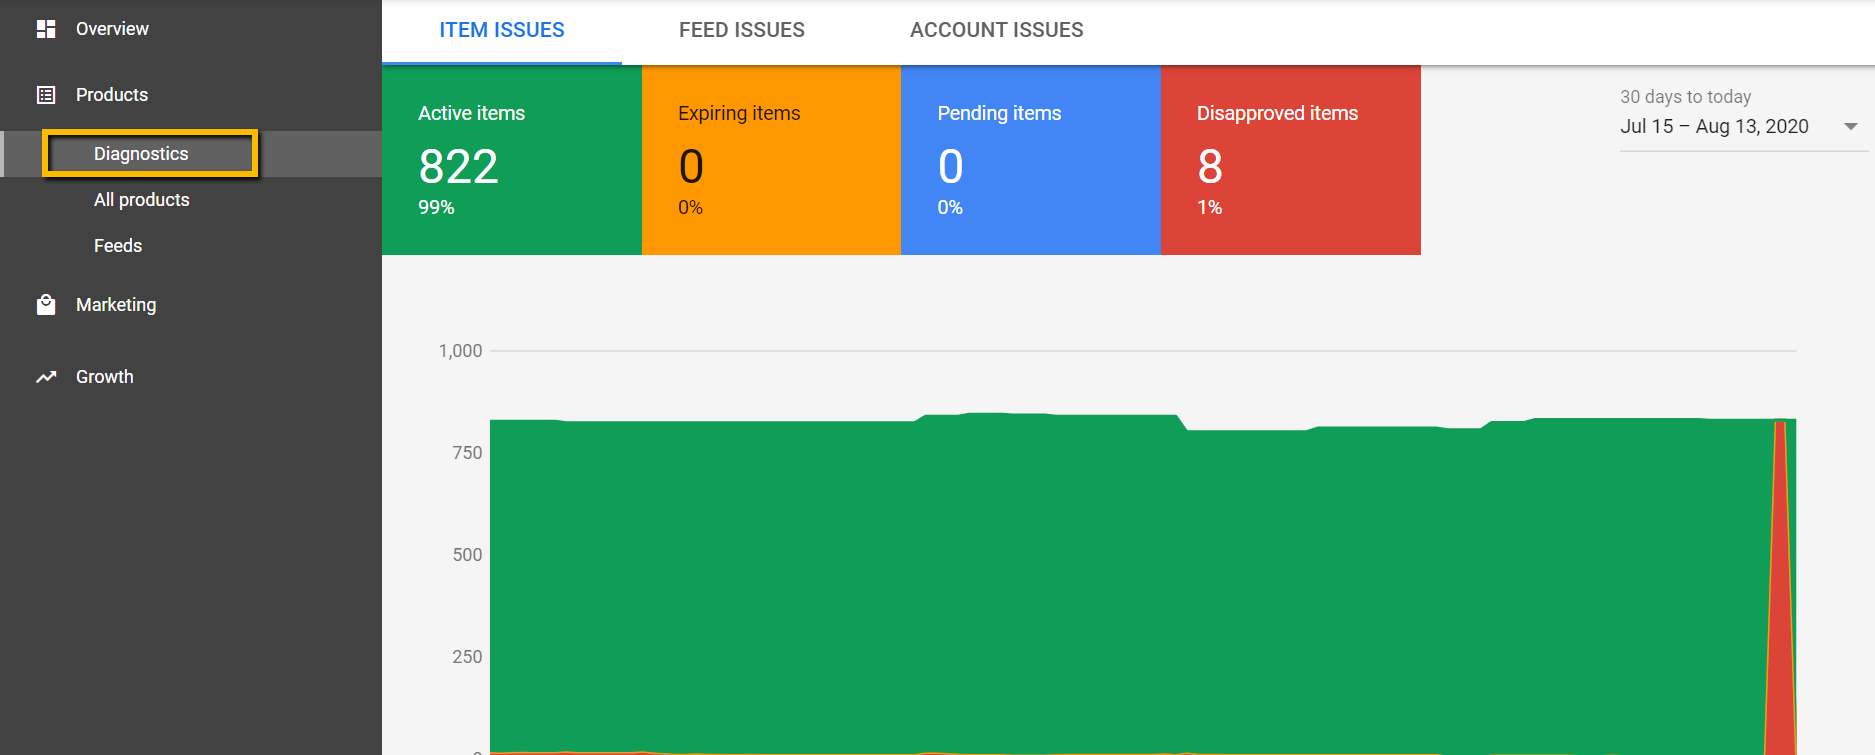
Task: Expand the Marketing menu label
Action: tap(116, 305)
